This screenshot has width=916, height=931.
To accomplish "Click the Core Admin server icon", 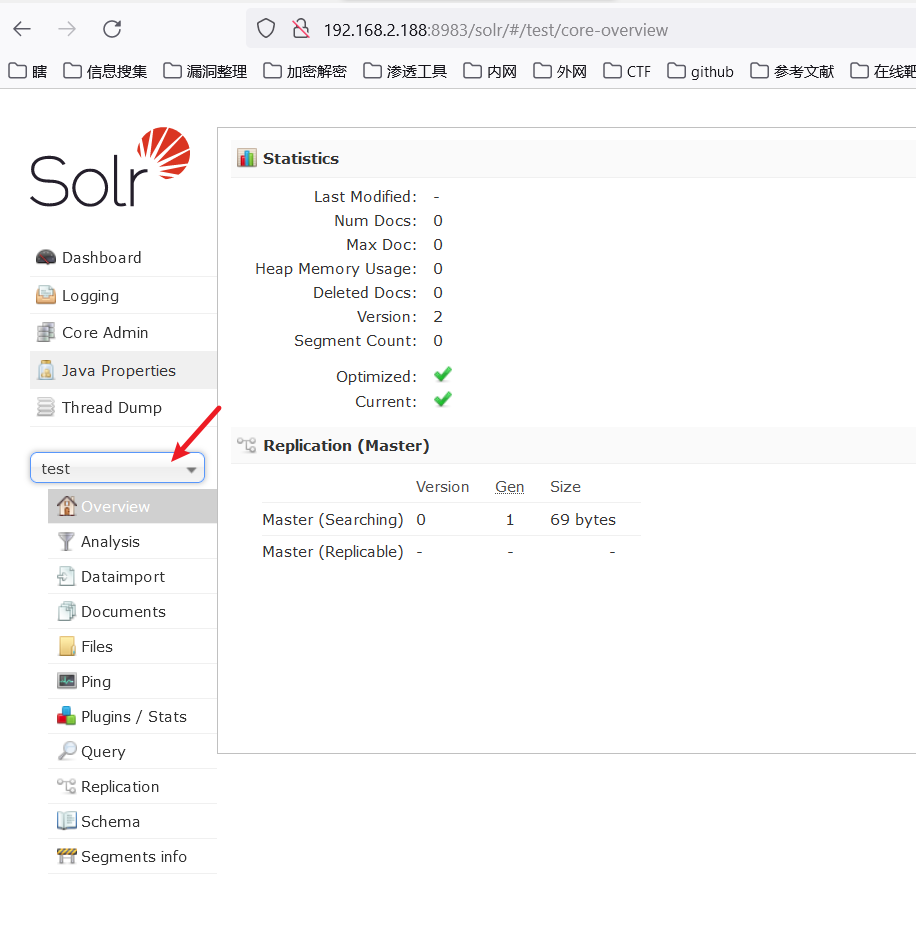I will coord(46,332).
